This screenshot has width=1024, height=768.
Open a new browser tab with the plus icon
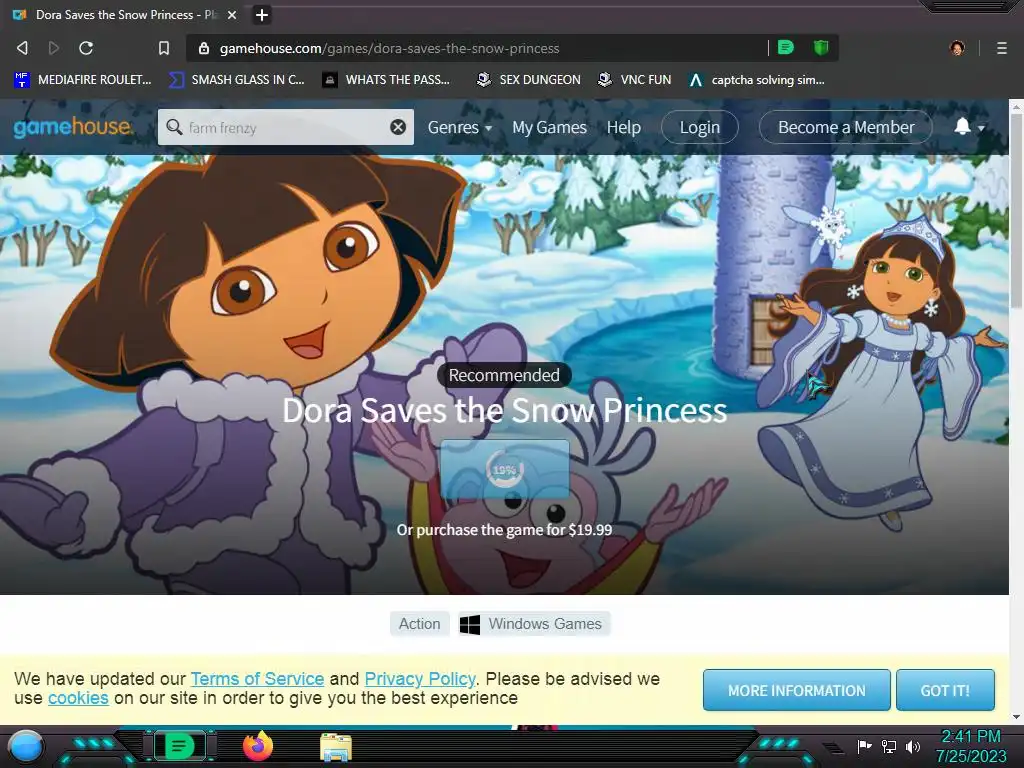click(262, 14)
